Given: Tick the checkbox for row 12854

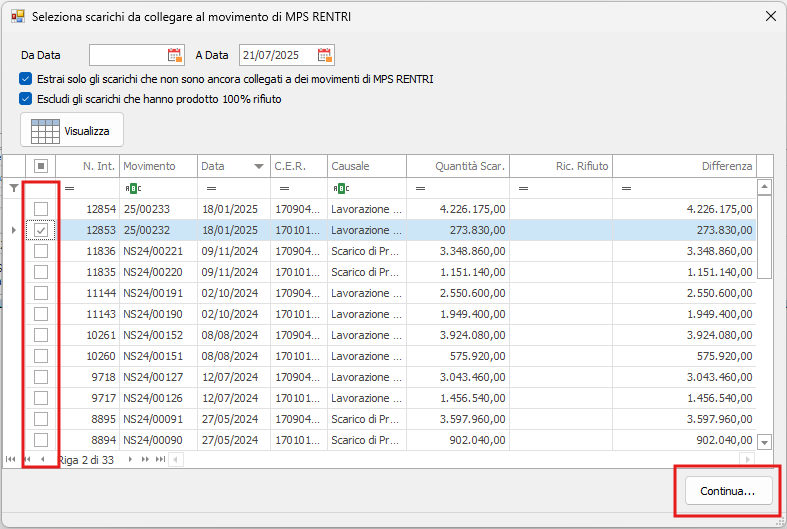Looking at the screenshot, I should point(41,209).
